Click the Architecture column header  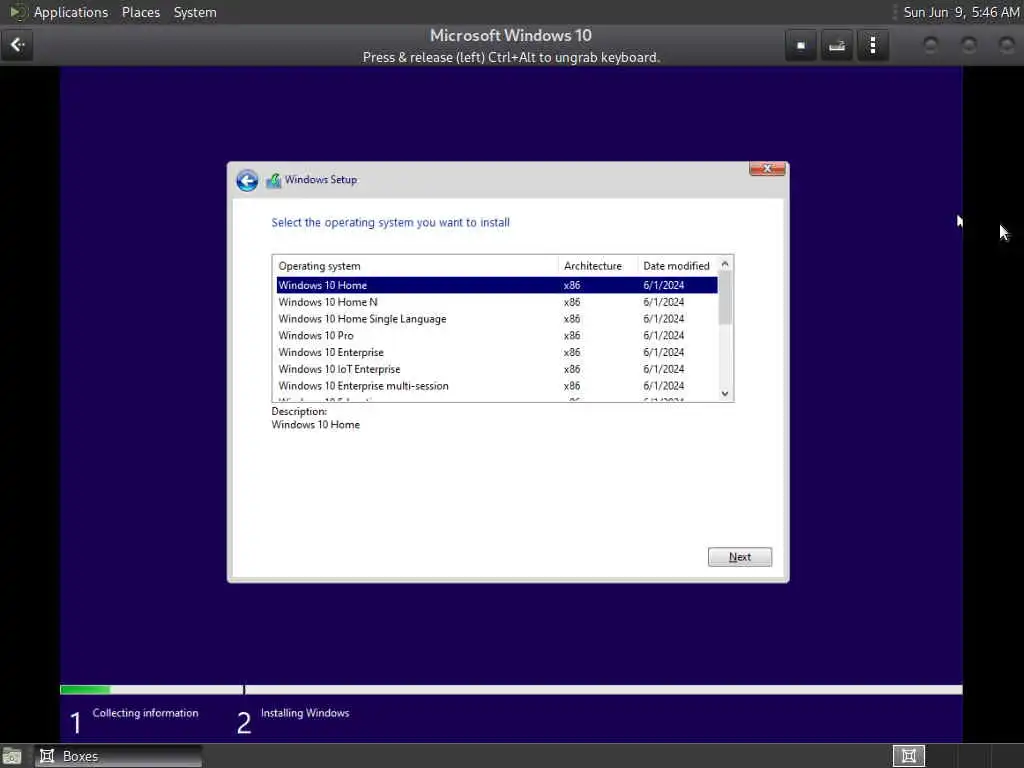597,266
